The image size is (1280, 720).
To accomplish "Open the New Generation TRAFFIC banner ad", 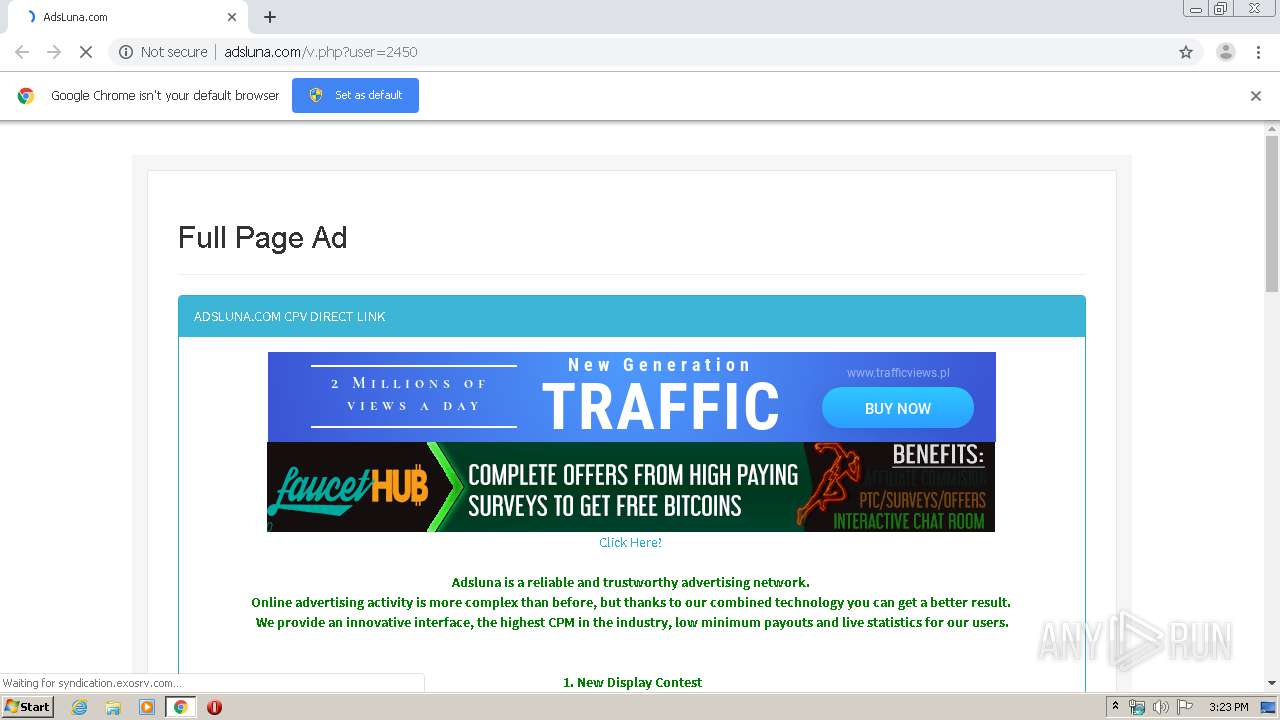I will tap(631, 397).
